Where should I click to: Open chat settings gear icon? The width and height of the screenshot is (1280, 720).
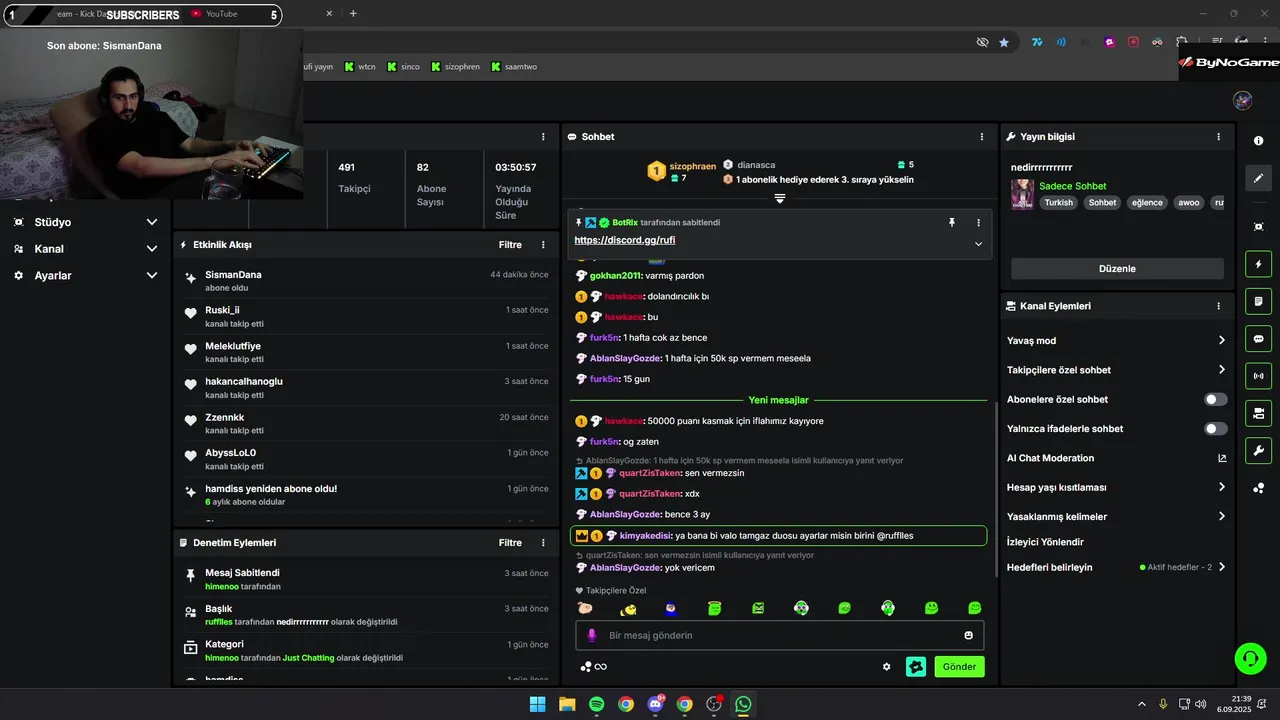pyautogui.click(x=886, y=667)
